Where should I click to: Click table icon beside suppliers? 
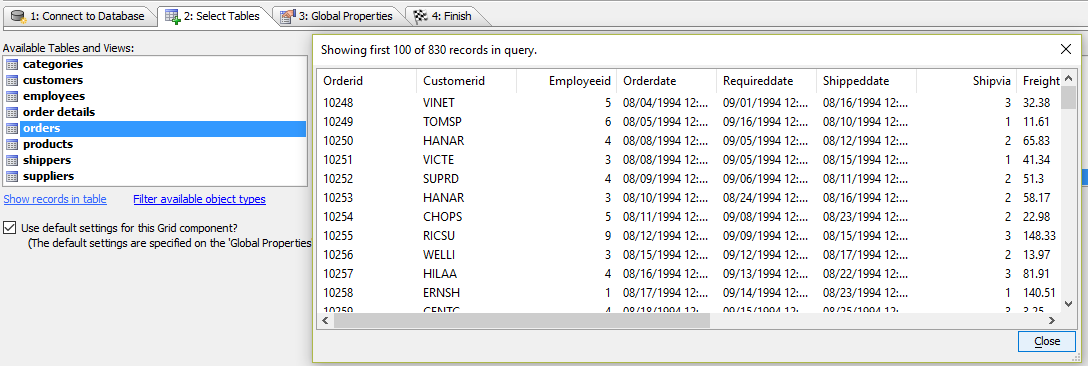(12, 176)
